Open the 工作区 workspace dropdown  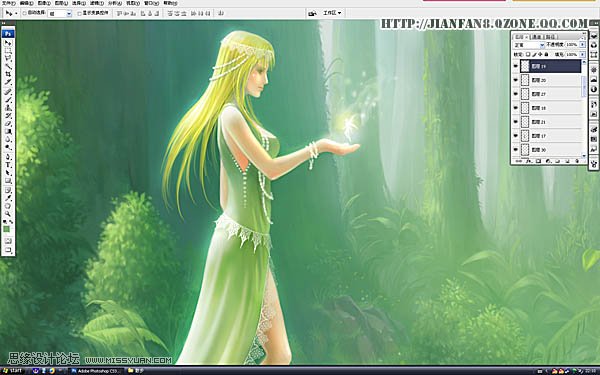(x=332, y=13)
